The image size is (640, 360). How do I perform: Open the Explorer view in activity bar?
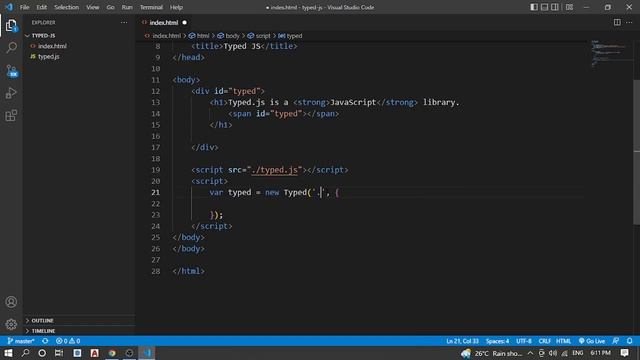[x=11, y=26]
